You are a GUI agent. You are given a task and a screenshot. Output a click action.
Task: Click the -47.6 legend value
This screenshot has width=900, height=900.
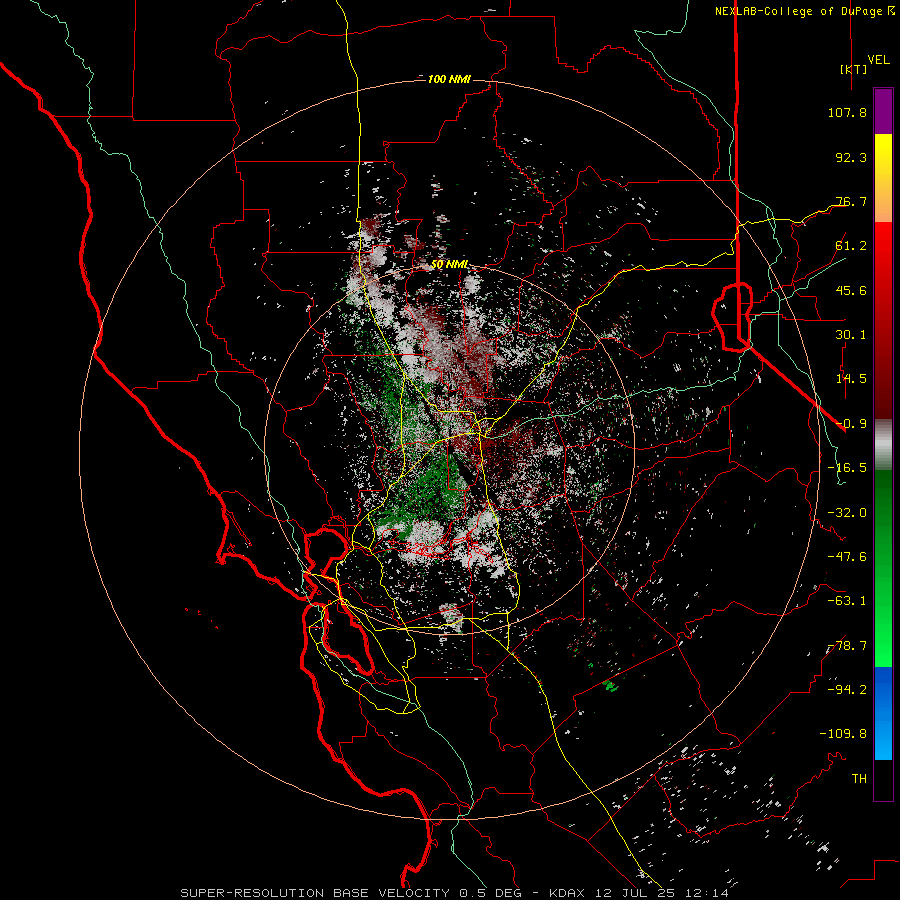(x=847, y=557)
